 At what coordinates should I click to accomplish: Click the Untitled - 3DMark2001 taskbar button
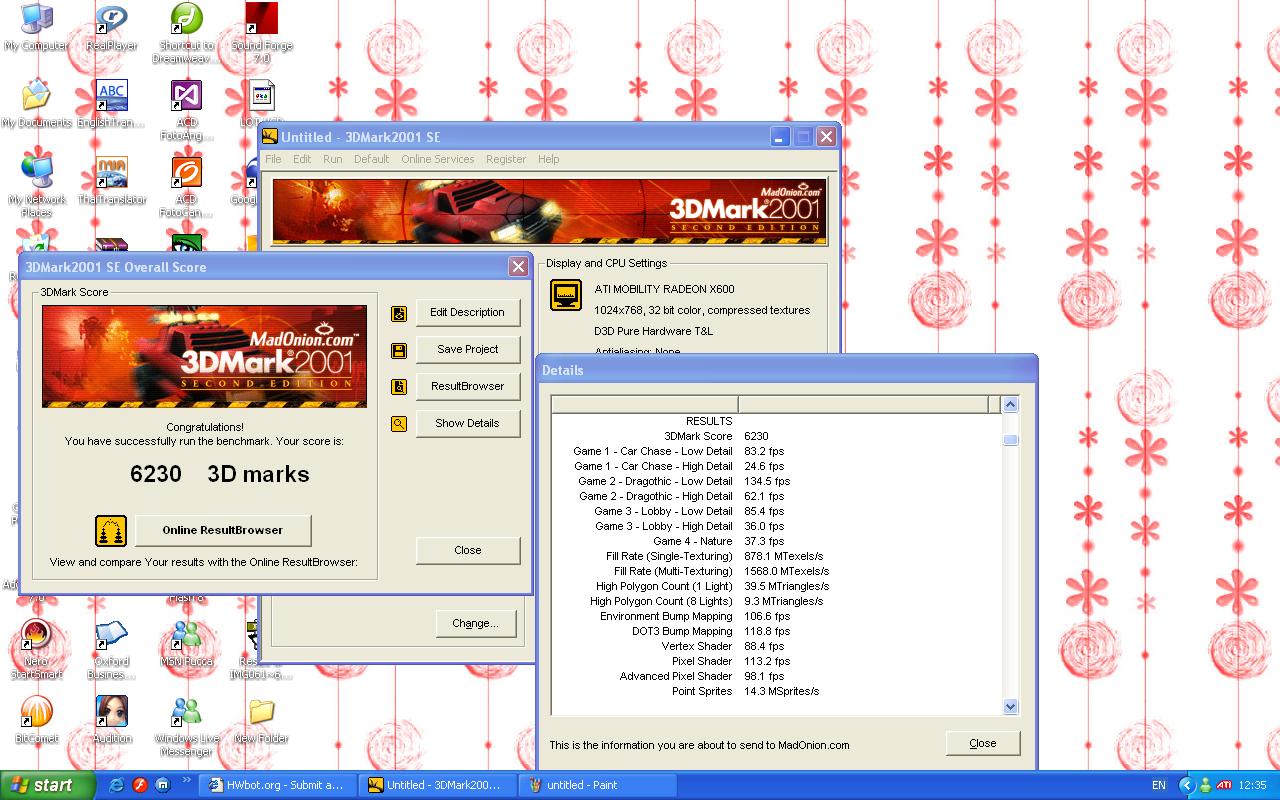coord(438,785)
